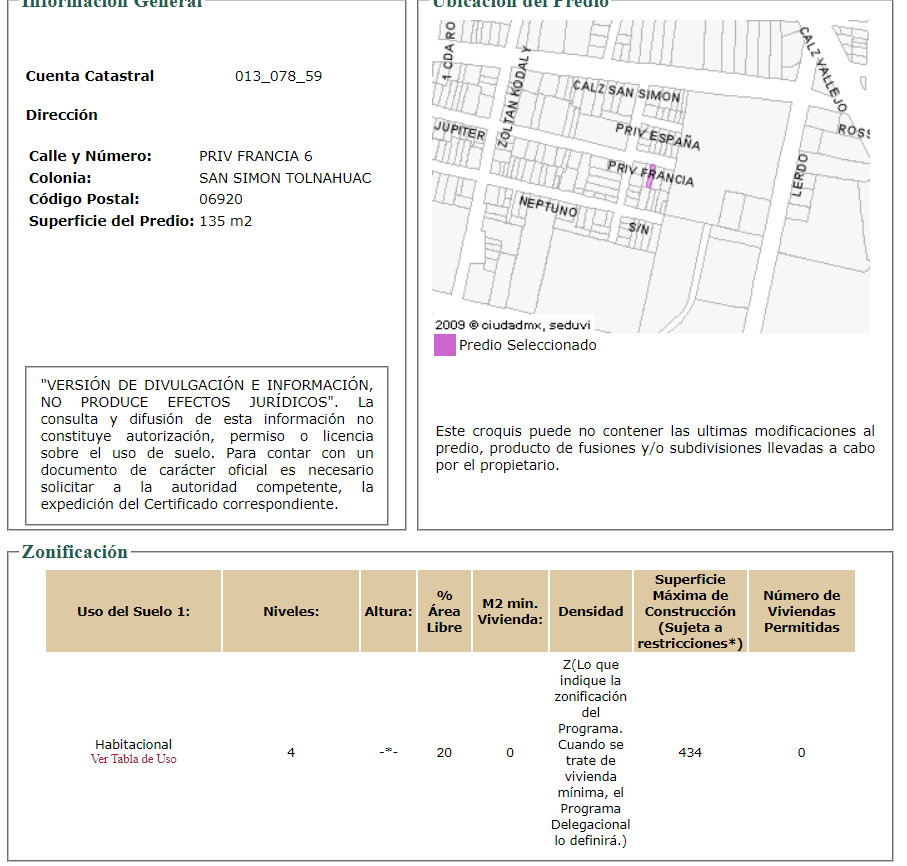The height and width of the screenshot is (866, 907).
Task: Click the Habitacional land use cell
Action: [x=134, y=745]
